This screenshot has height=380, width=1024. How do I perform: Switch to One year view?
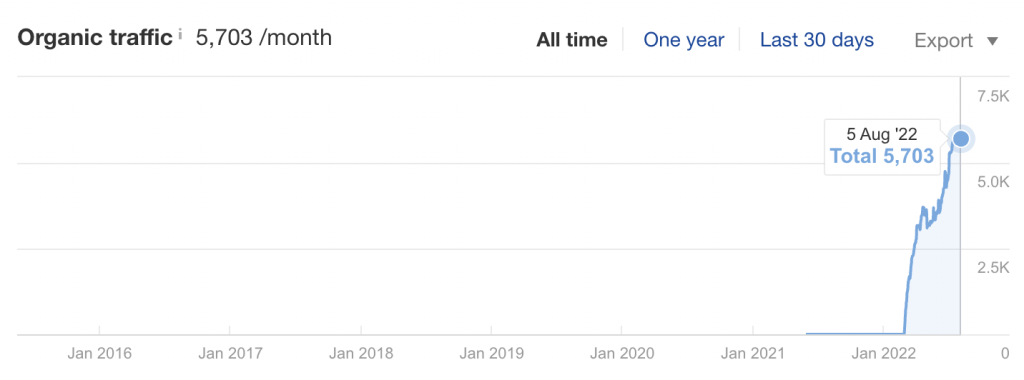[x=684, y=40]
